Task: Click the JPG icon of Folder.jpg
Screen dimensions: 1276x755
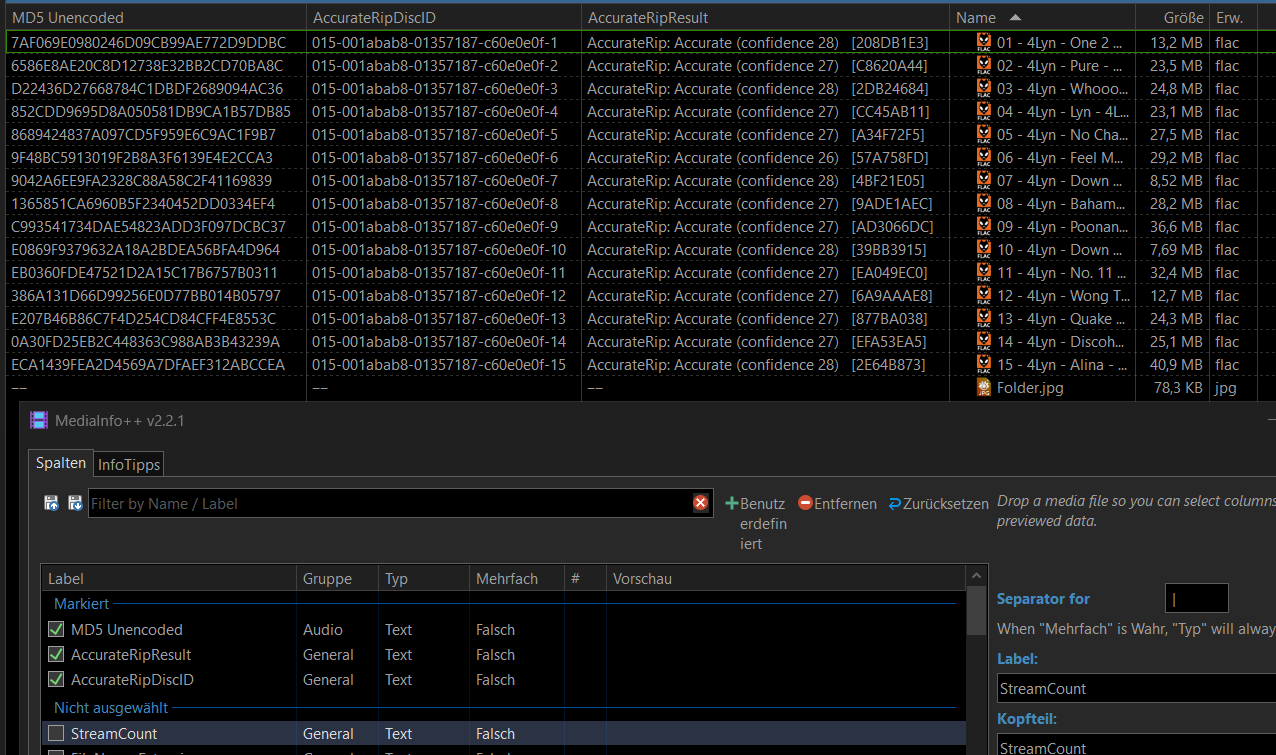Action: click(984, 388)
